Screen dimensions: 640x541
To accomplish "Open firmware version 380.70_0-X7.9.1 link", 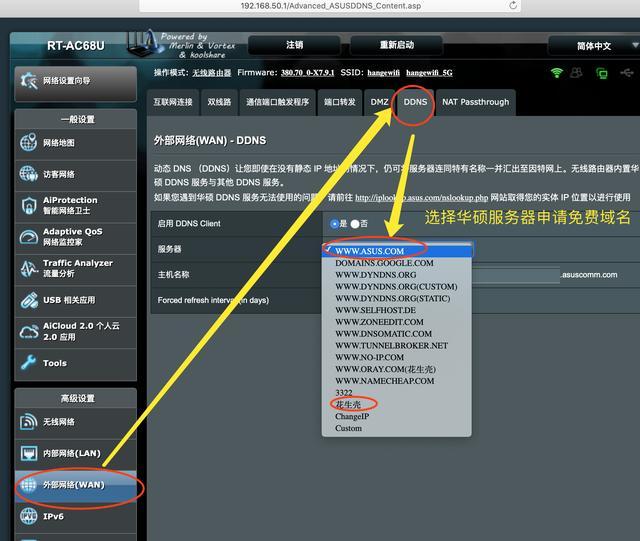I will pos(307,73).
